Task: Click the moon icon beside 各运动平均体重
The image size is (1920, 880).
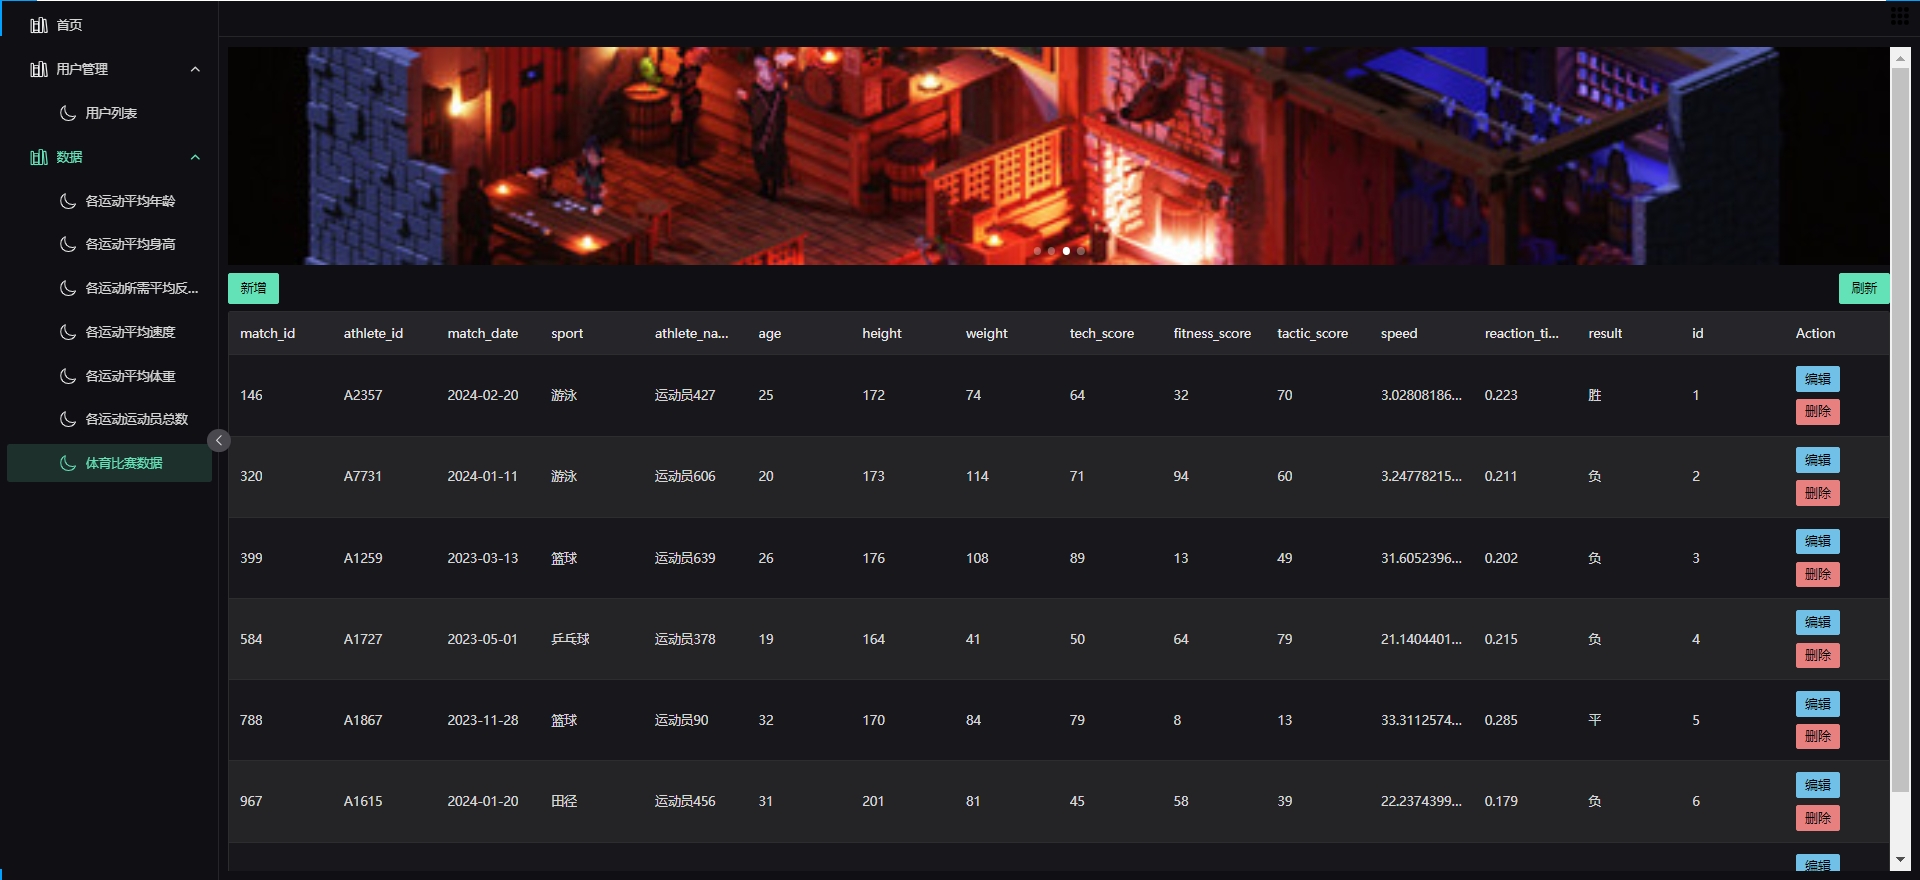Action: click(x=68, y=376)
